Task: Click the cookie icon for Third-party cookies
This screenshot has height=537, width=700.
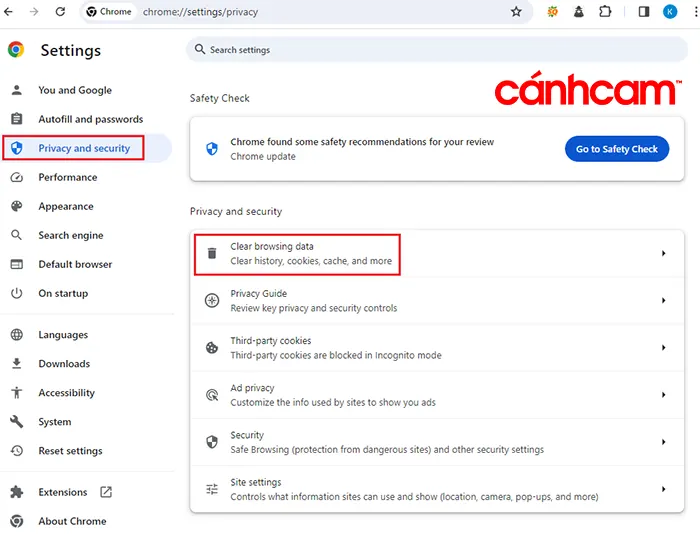Action: point(212,348)
